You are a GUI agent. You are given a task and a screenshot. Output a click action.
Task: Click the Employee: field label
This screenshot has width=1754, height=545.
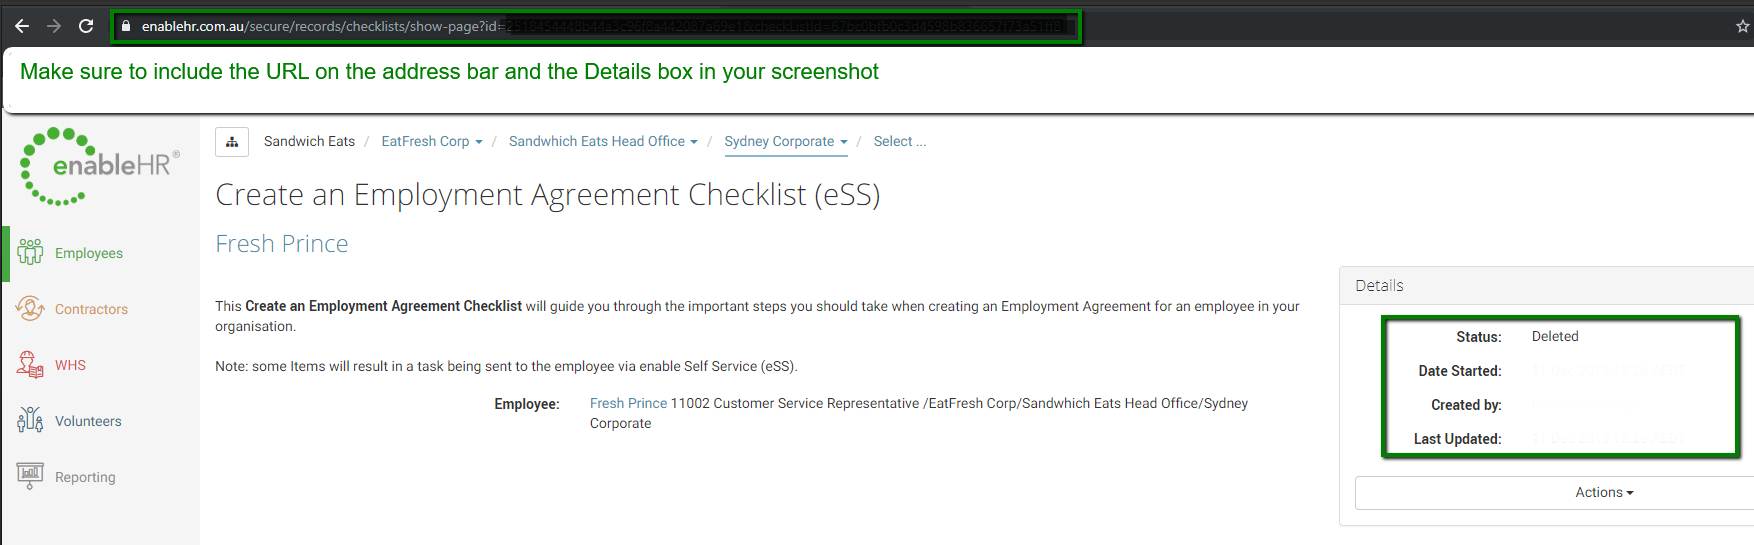coord(527,404)
